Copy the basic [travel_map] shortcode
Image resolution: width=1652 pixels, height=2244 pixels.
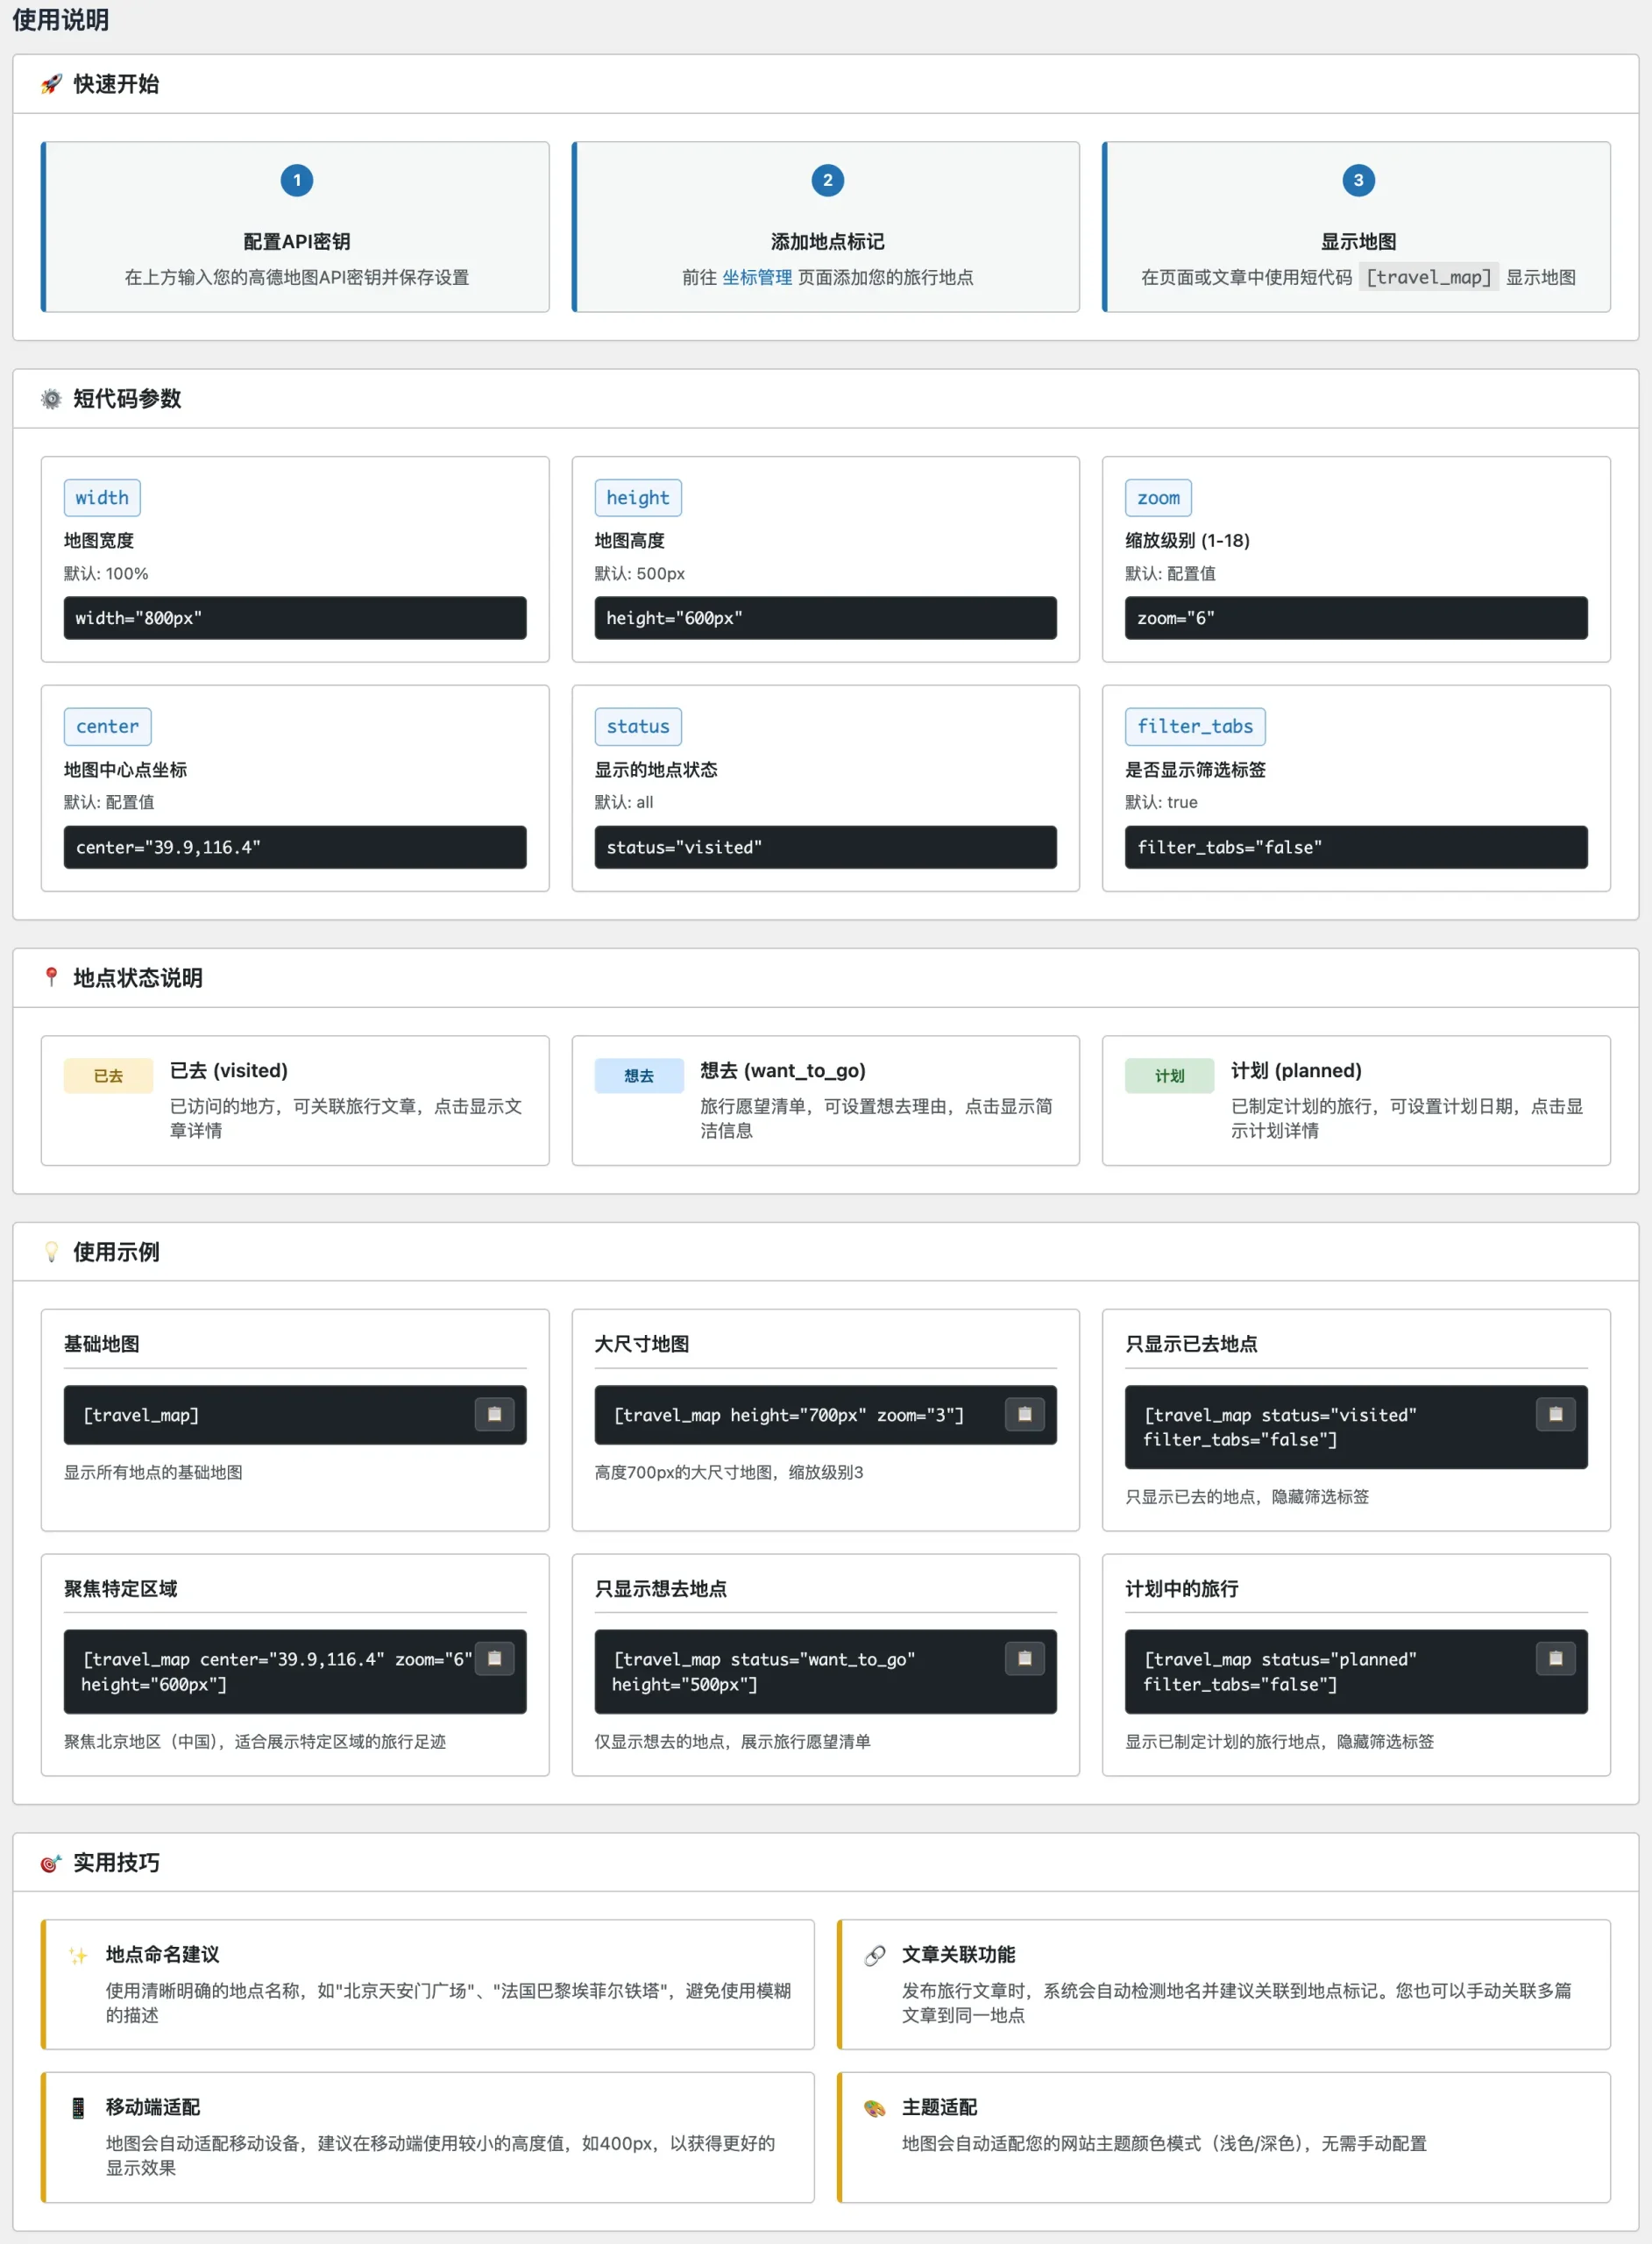494,1414
